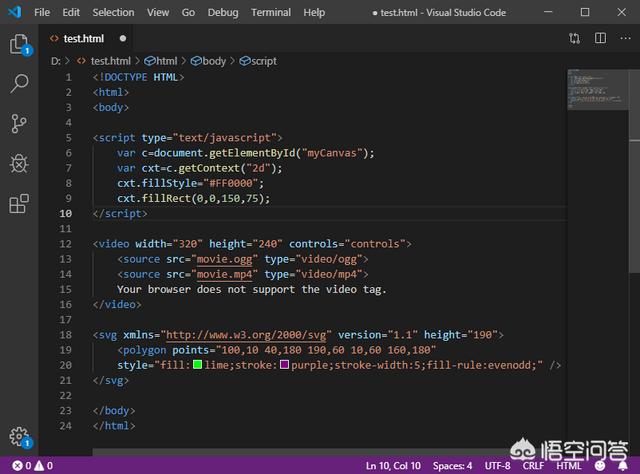Click the html breadcrumb segment
Screen dimensions: 640x474
[162, 61]
